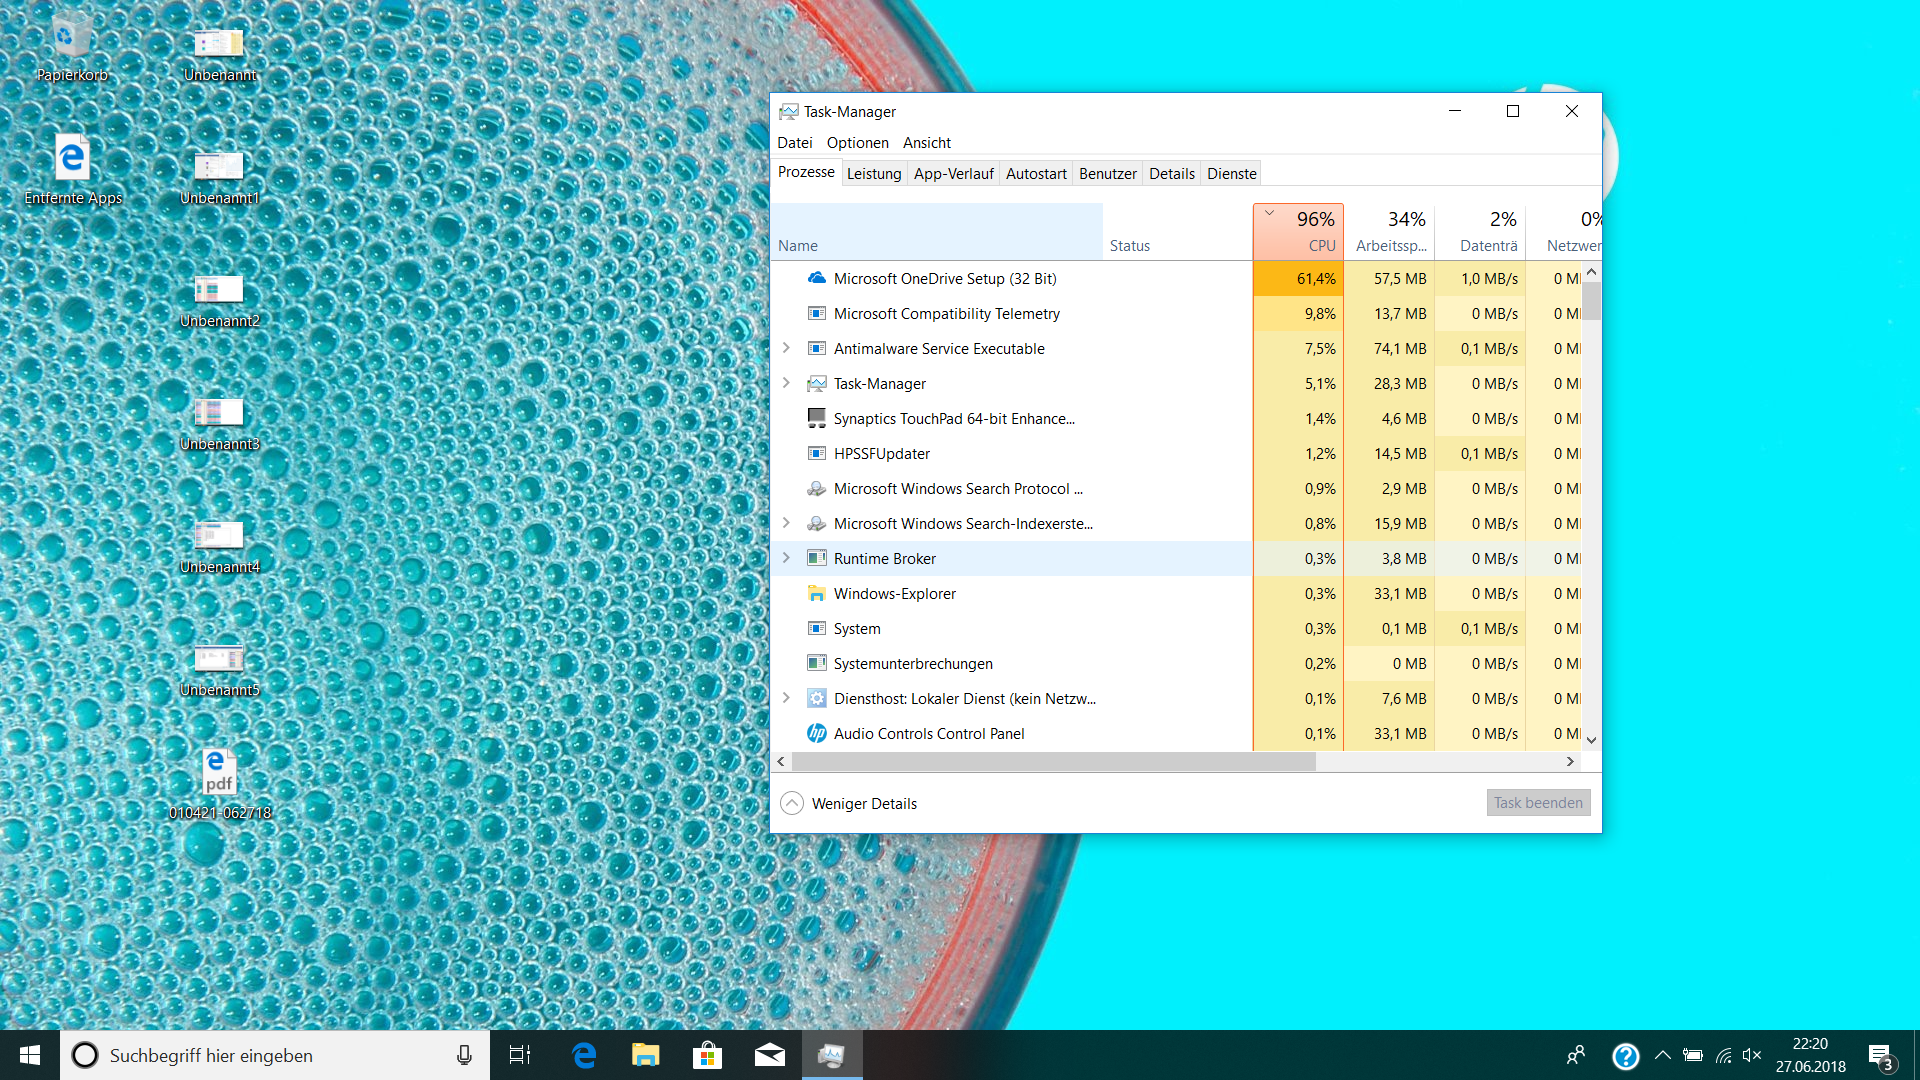The height and width of the screenshot is (1080, 1920).
Task: Click the HP Audio Controls icon
Action: click(816, 734)
